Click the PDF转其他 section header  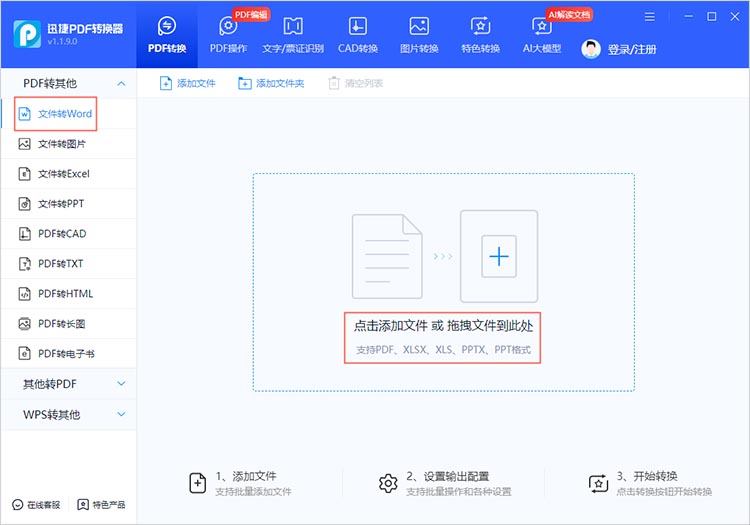(x=68, y=84)
